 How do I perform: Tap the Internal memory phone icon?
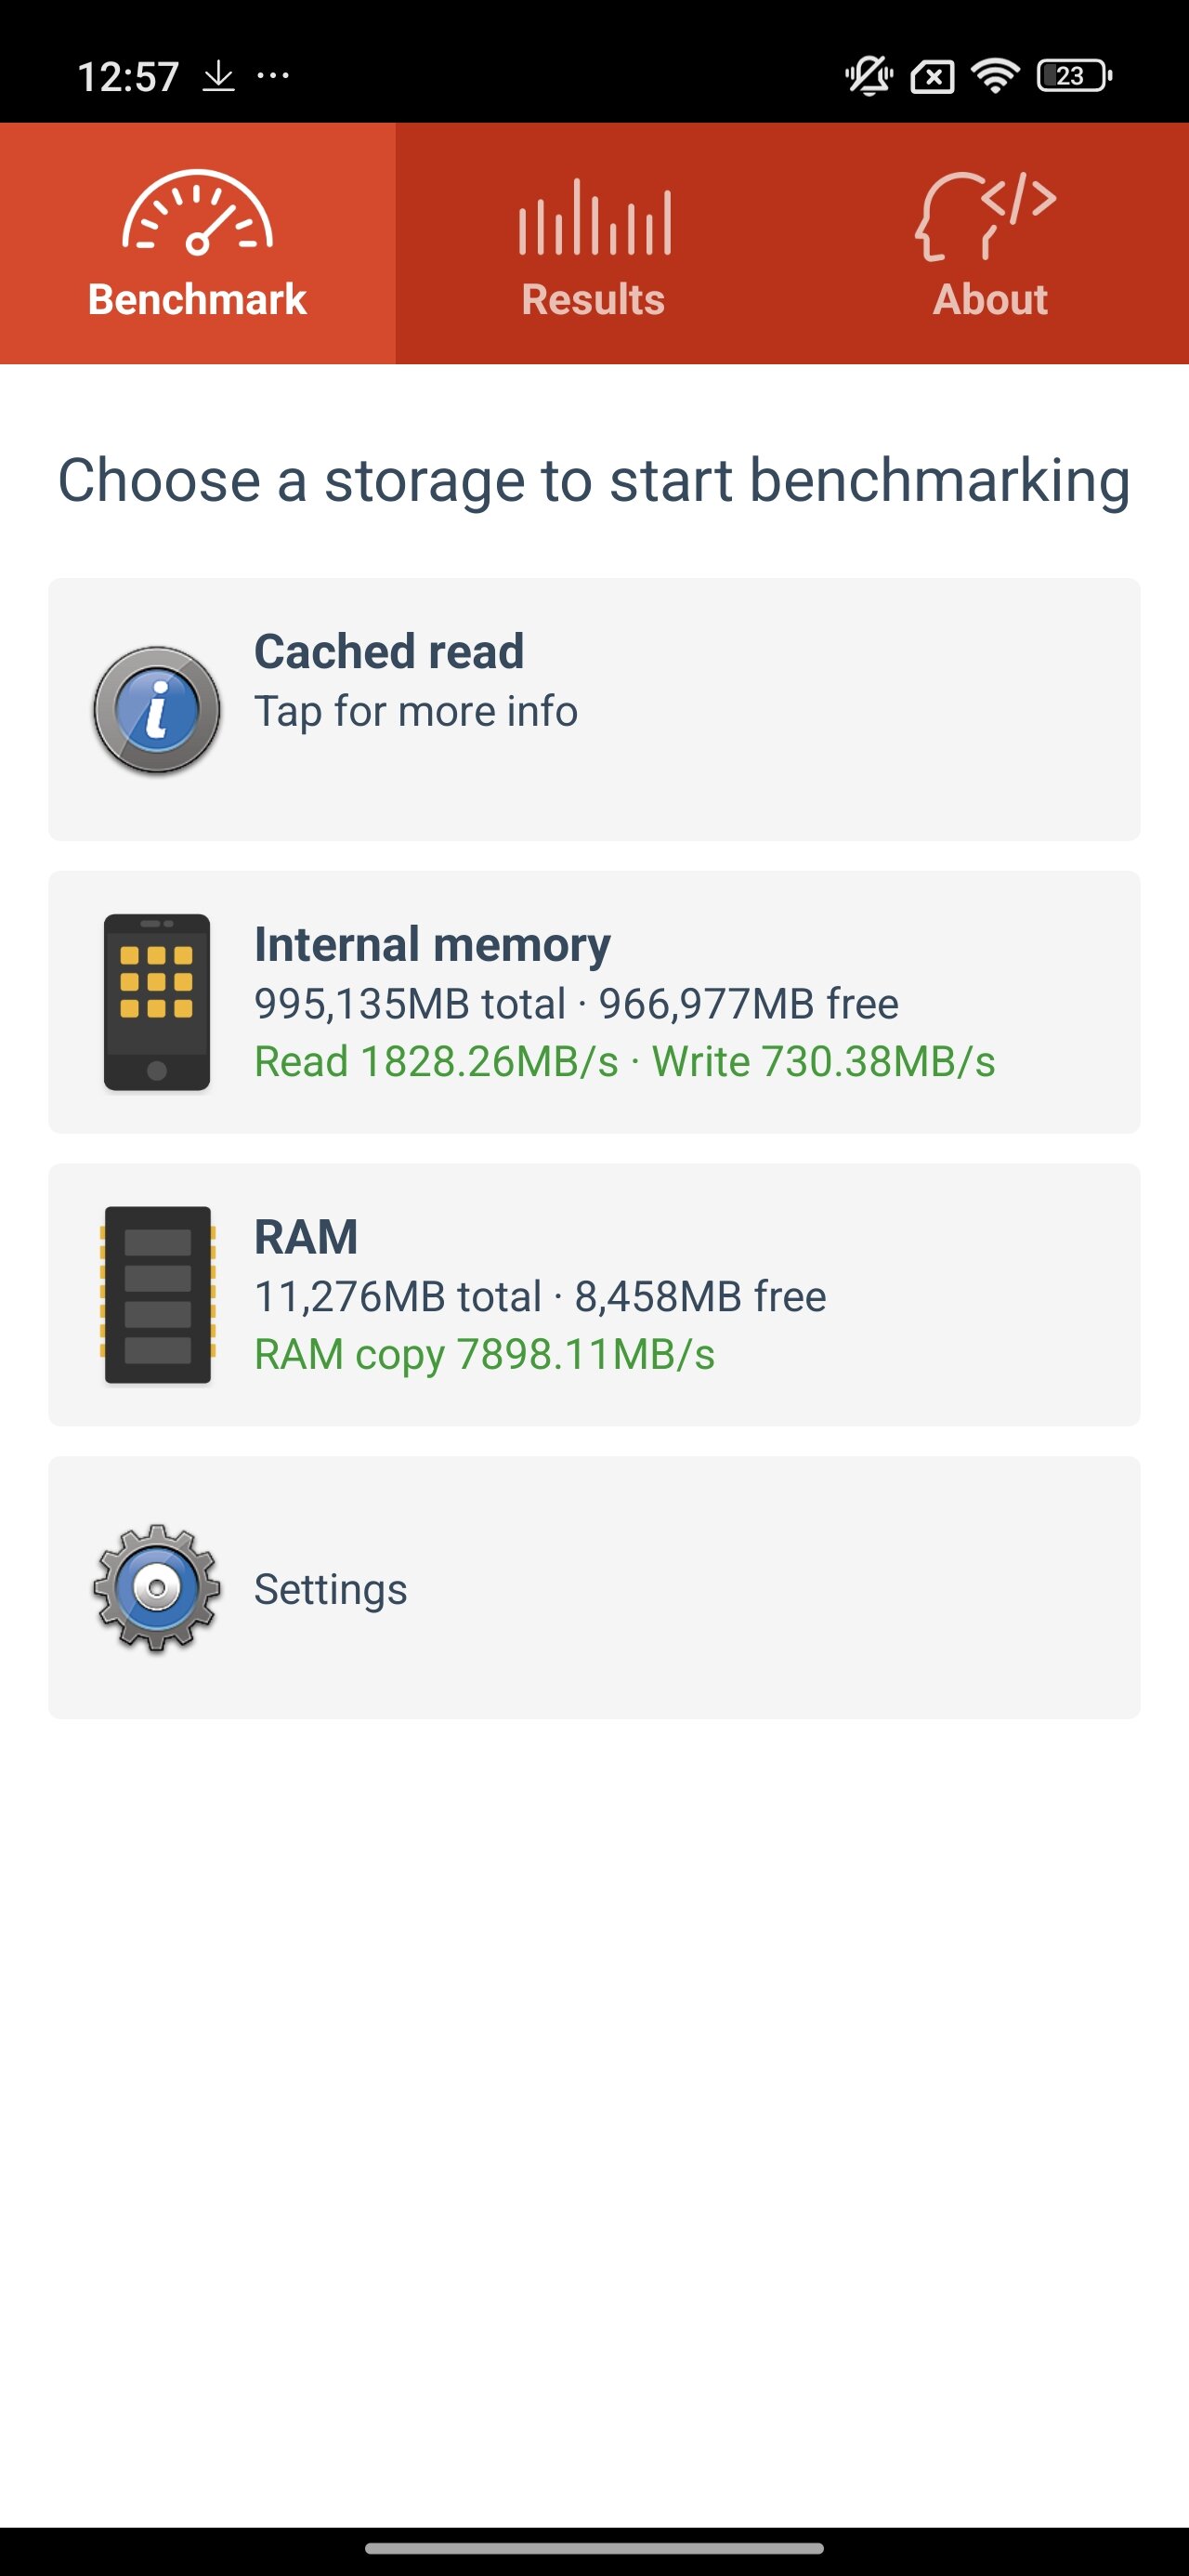coord(157,1002)
